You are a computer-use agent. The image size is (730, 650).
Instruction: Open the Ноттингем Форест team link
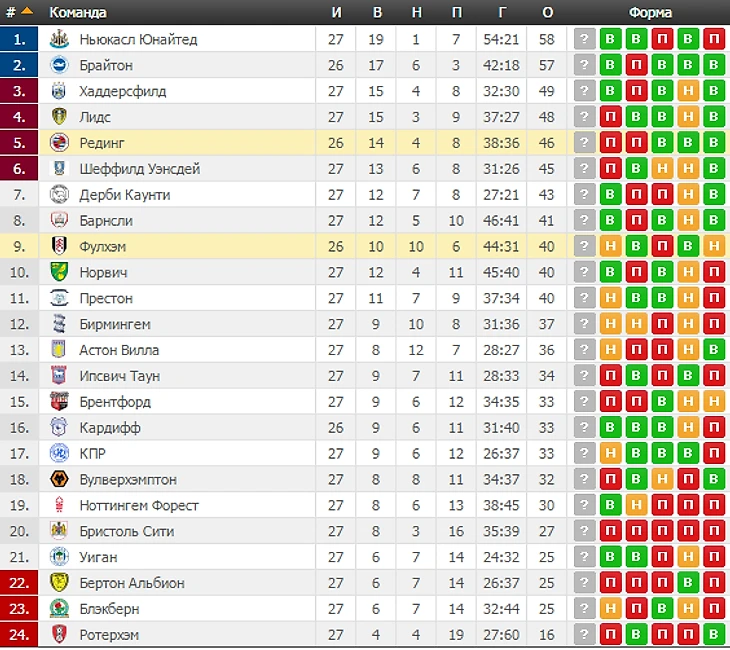[x=139, y=505]
